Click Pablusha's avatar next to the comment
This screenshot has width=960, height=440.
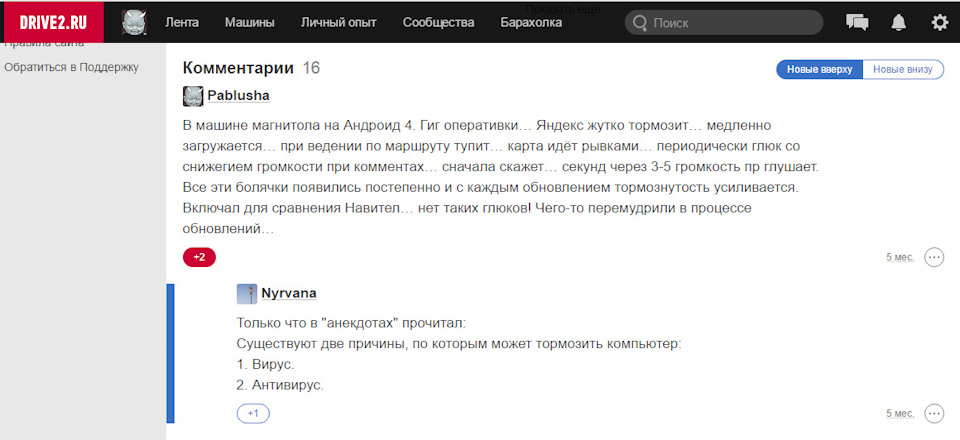[x=193, y=96]
